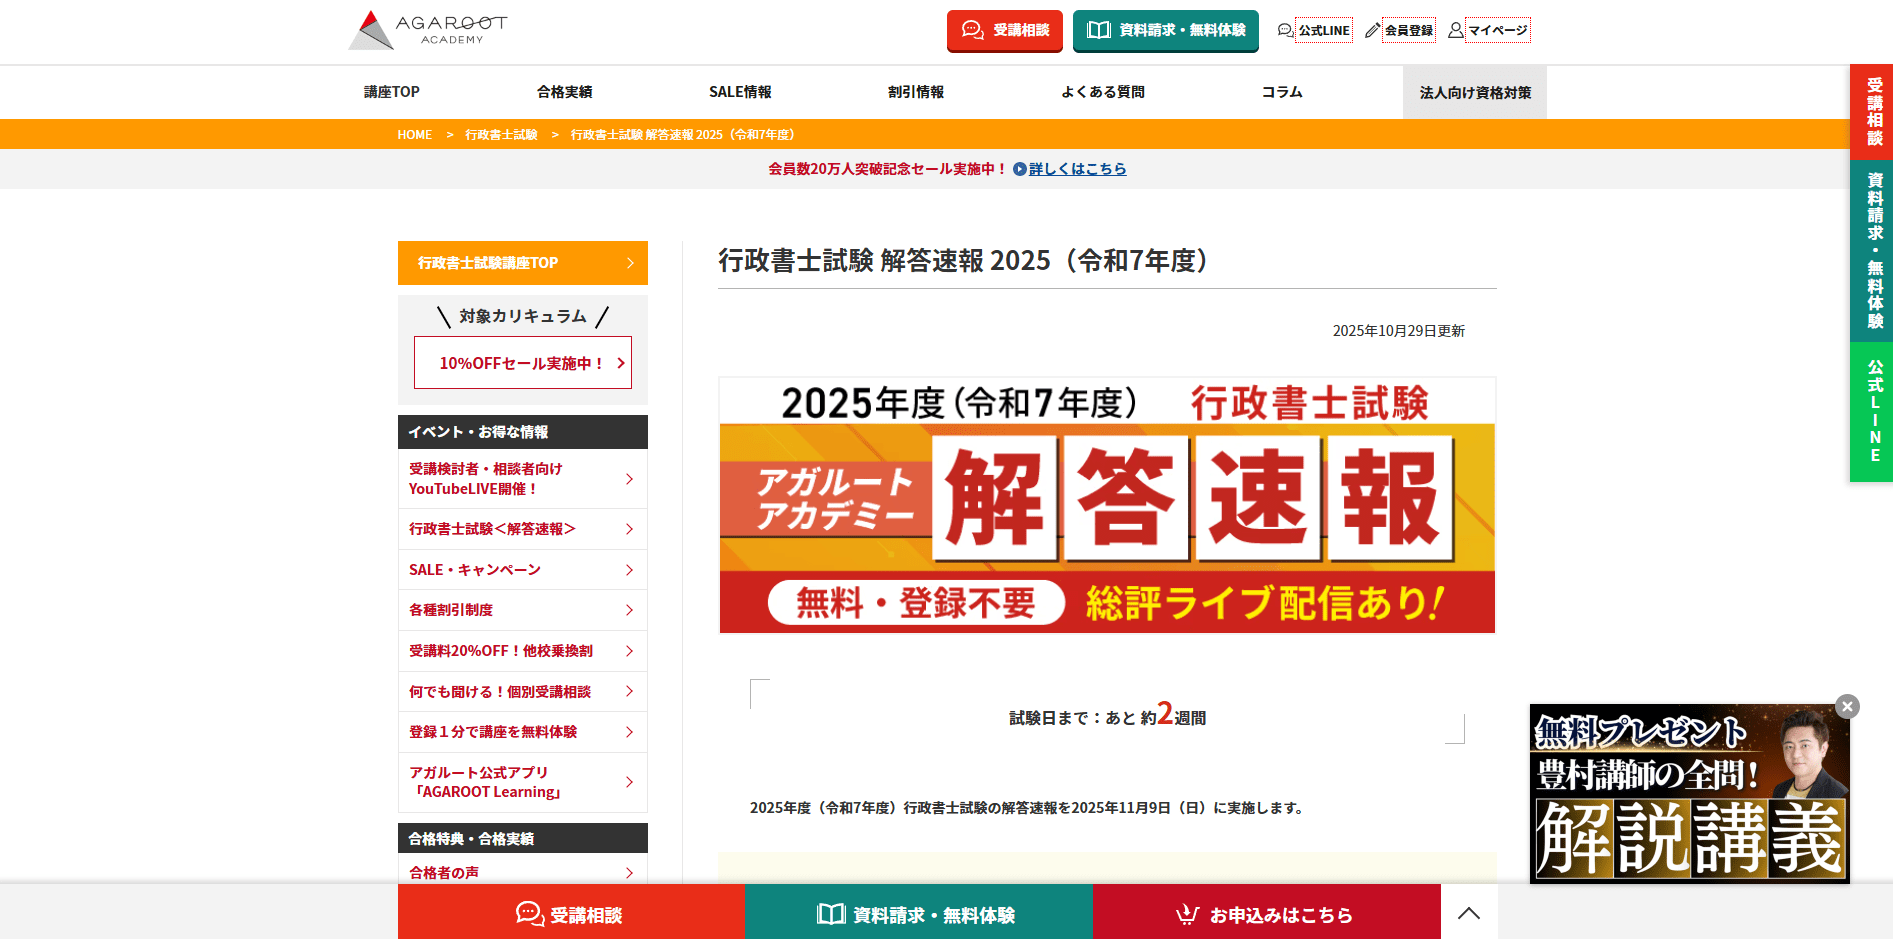Click the 公式LINE chat icon in header
This screenshot has width=1893, height=939.
1285,30
